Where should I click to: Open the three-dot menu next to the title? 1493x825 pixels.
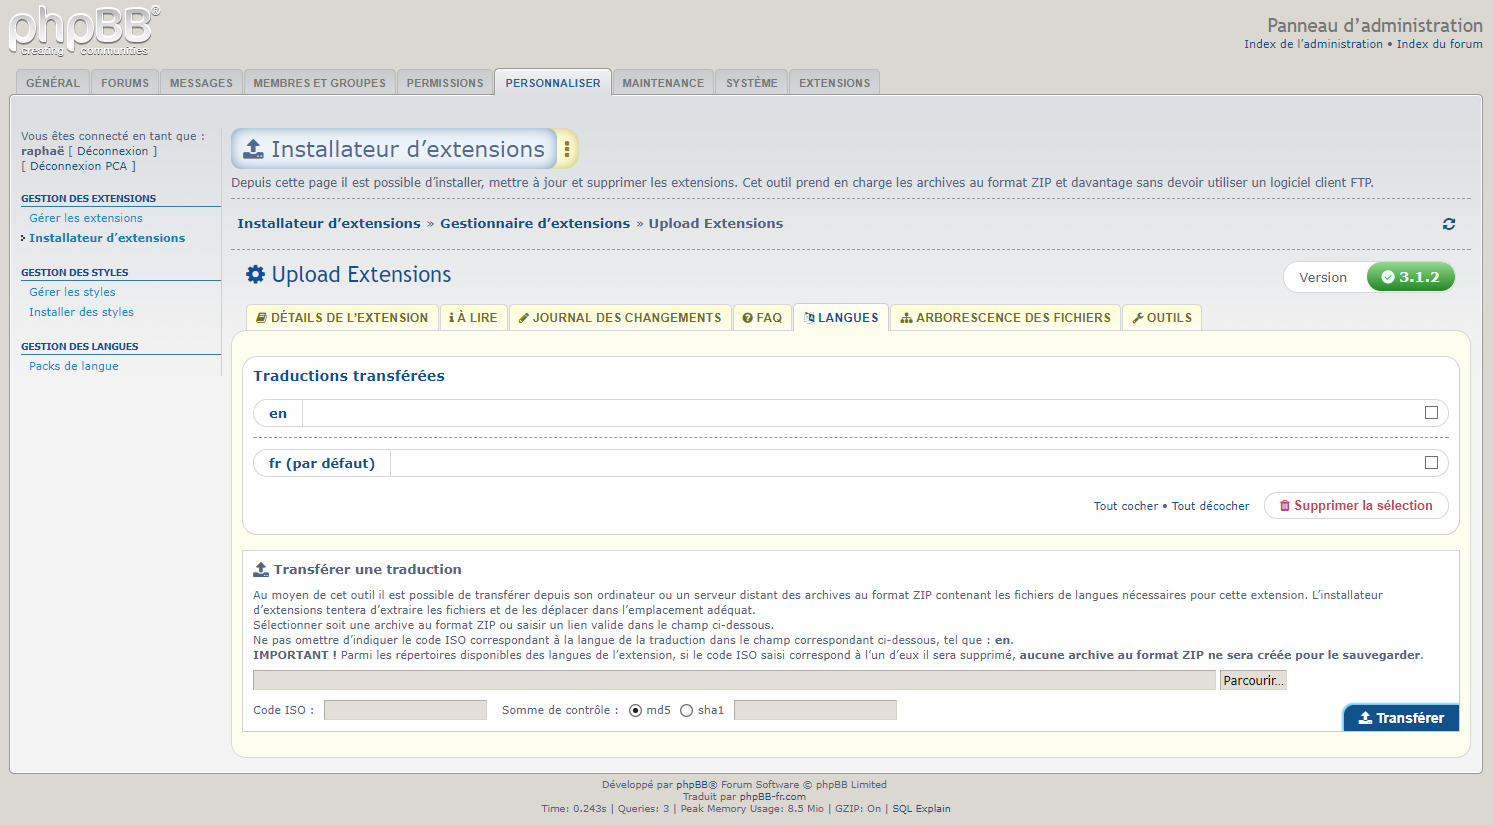[x=567, y=149]
